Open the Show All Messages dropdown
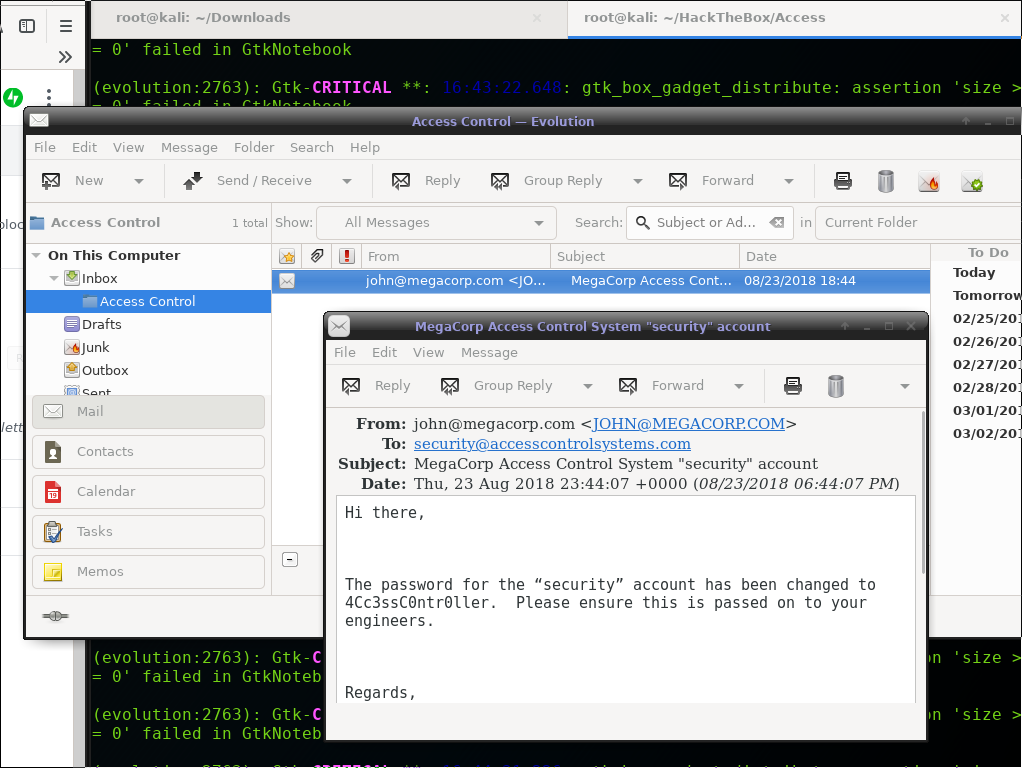 tap(436, 223)
